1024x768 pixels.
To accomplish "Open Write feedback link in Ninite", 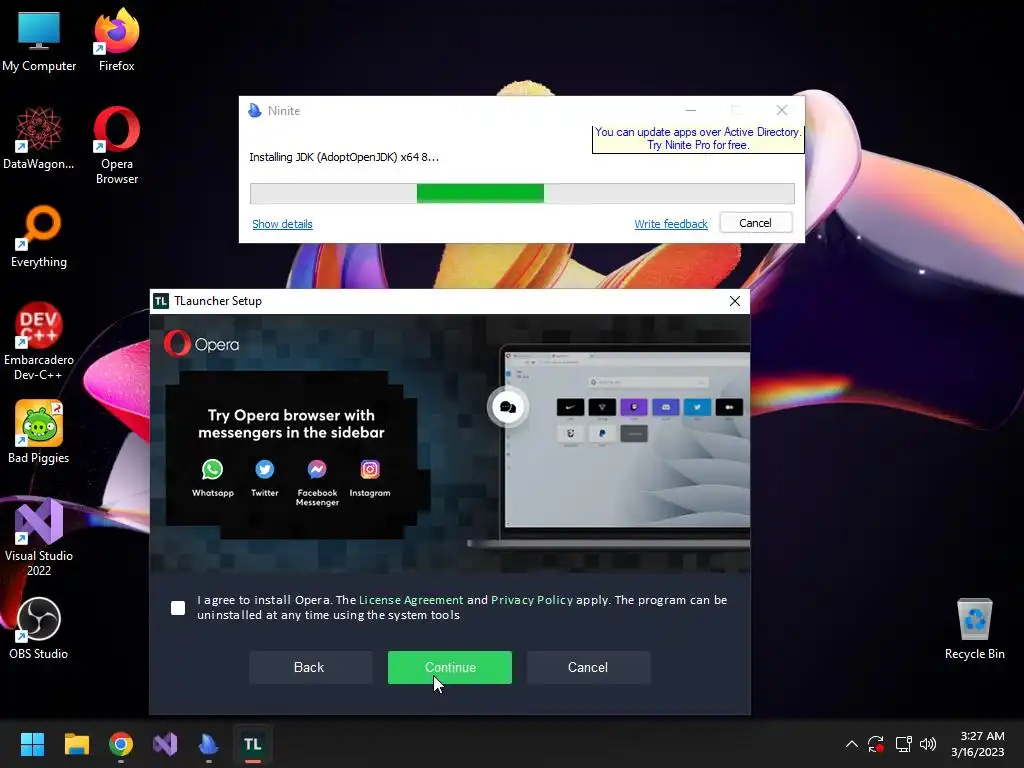I will [671, 224].
